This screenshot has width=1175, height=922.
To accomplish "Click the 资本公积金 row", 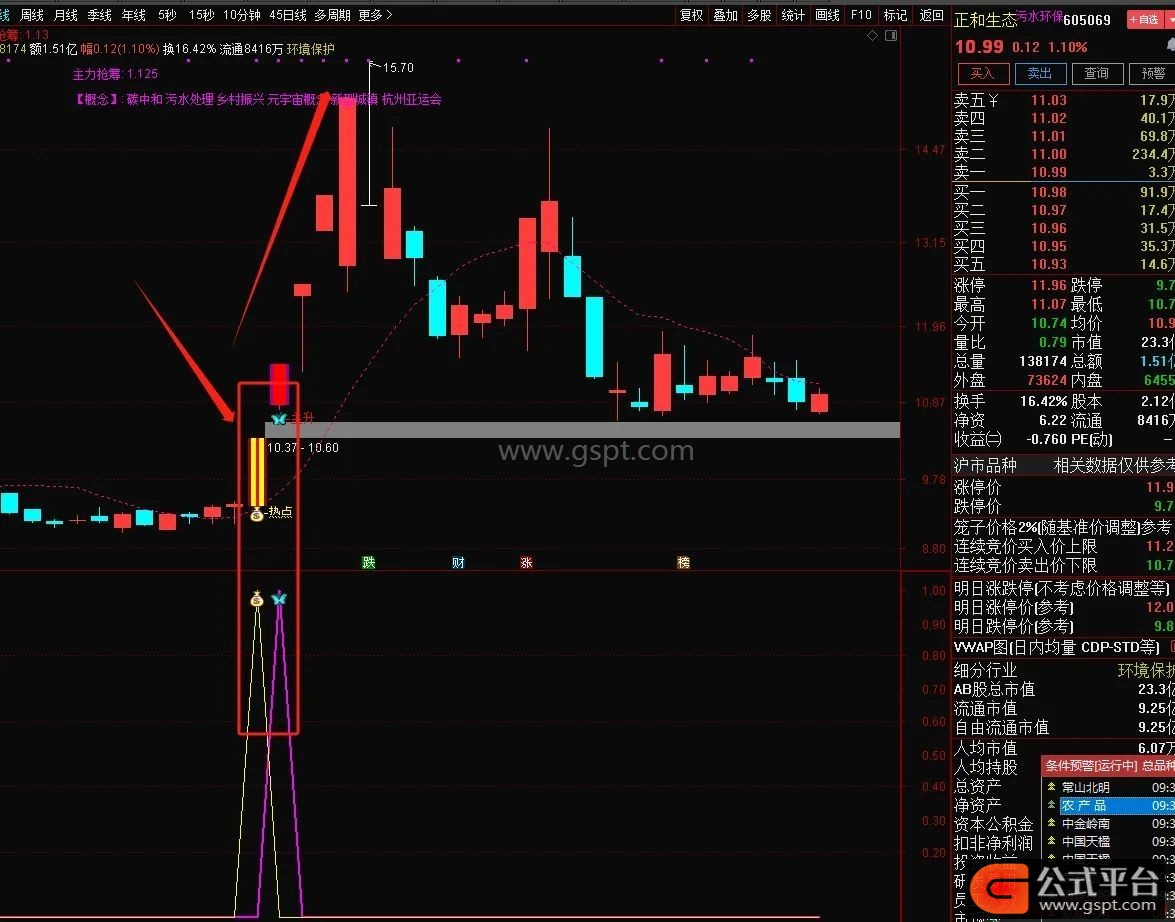I will click(x=994, y=825).
